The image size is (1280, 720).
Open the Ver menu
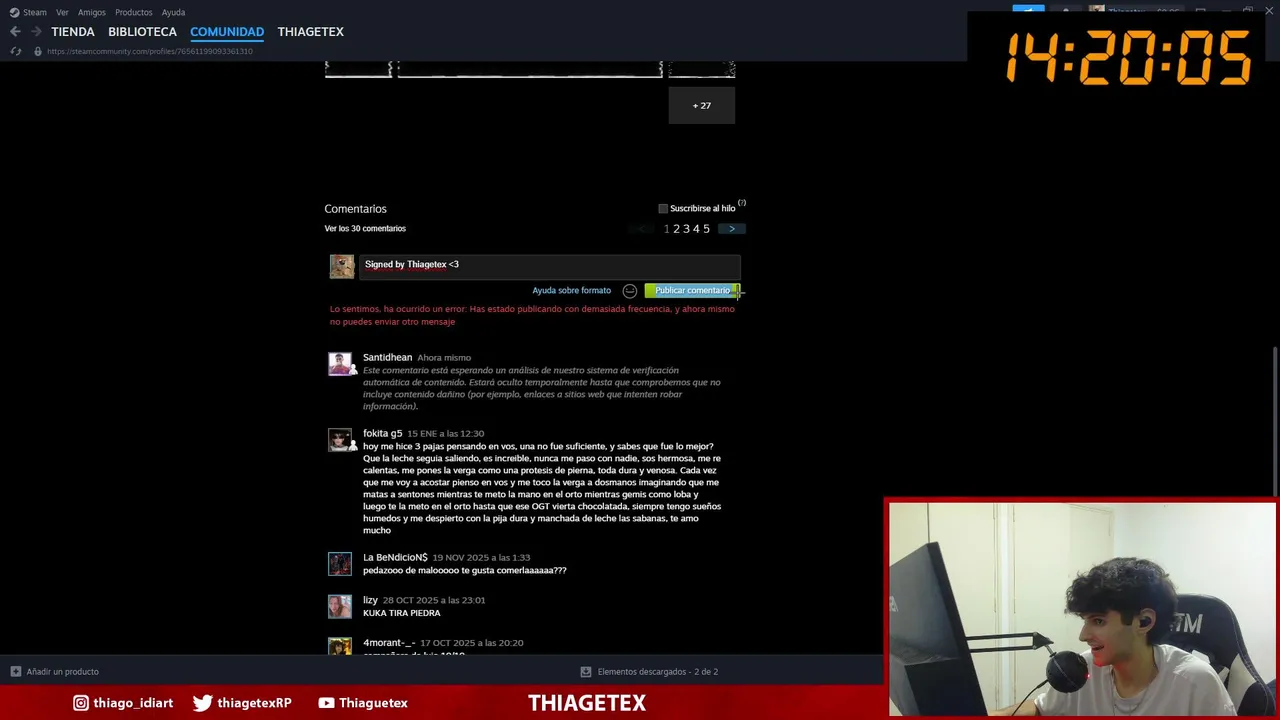[x=62, y=12]
